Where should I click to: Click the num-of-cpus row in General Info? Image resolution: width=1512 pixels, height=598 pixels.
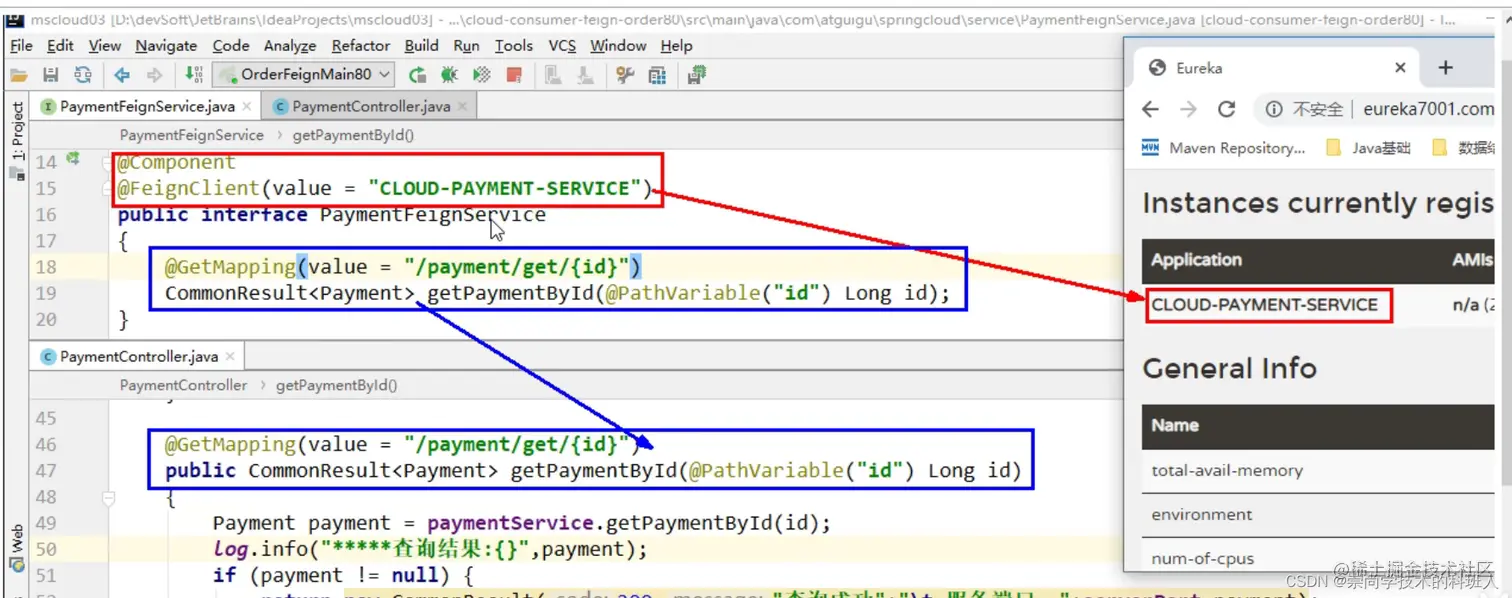[x=1318, y=558]
